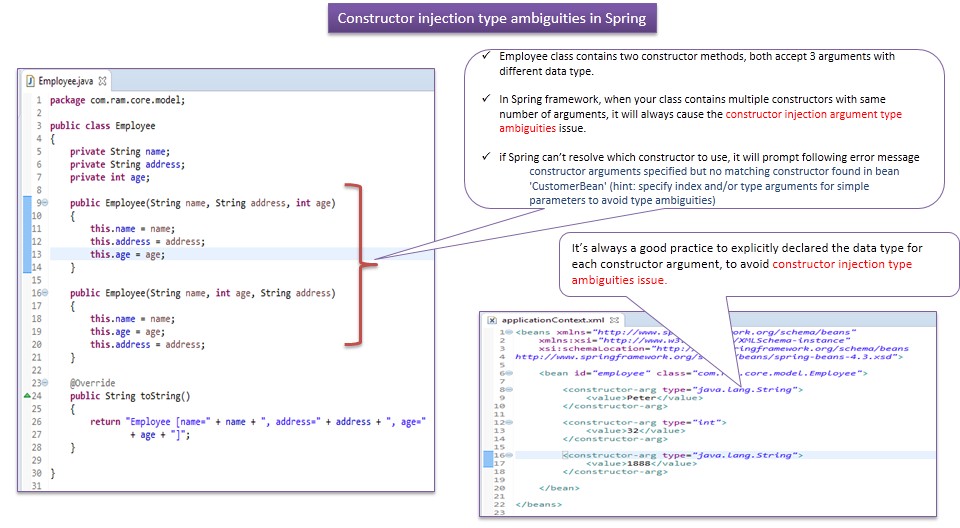Click 'public class Employee' declaration
Viewport: 960px width, 528px height.
pos(102,126)
